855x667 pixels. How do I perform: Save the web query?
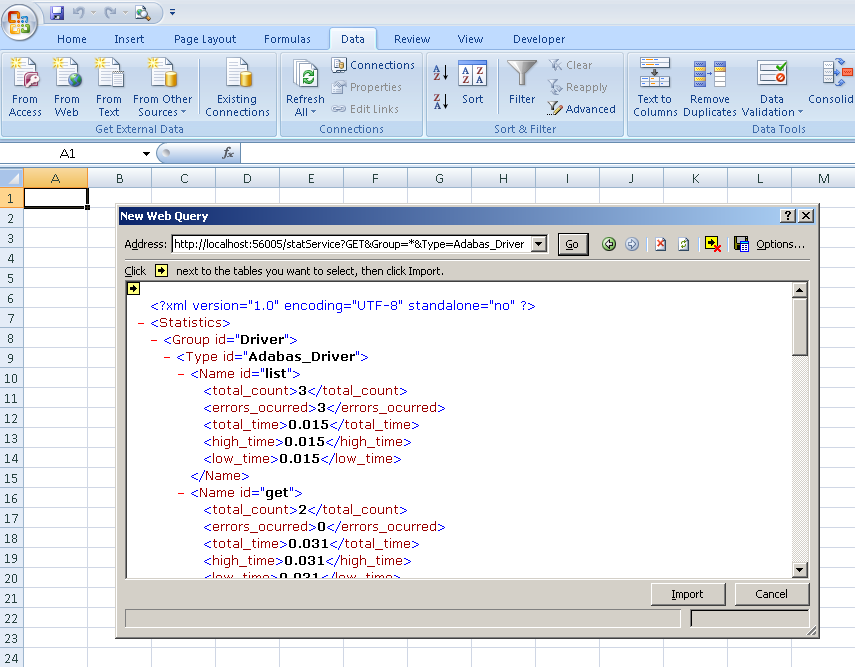click(x=741, y=244)
